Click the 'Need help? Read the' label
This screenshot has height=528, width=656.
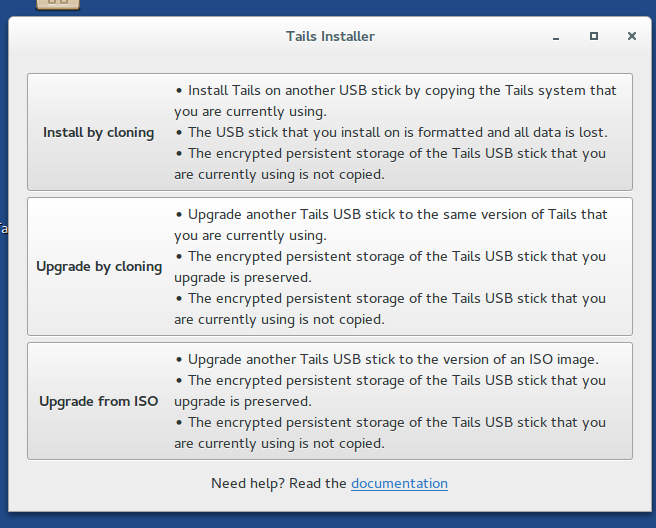pyautogui.click(x=279, y=483)
